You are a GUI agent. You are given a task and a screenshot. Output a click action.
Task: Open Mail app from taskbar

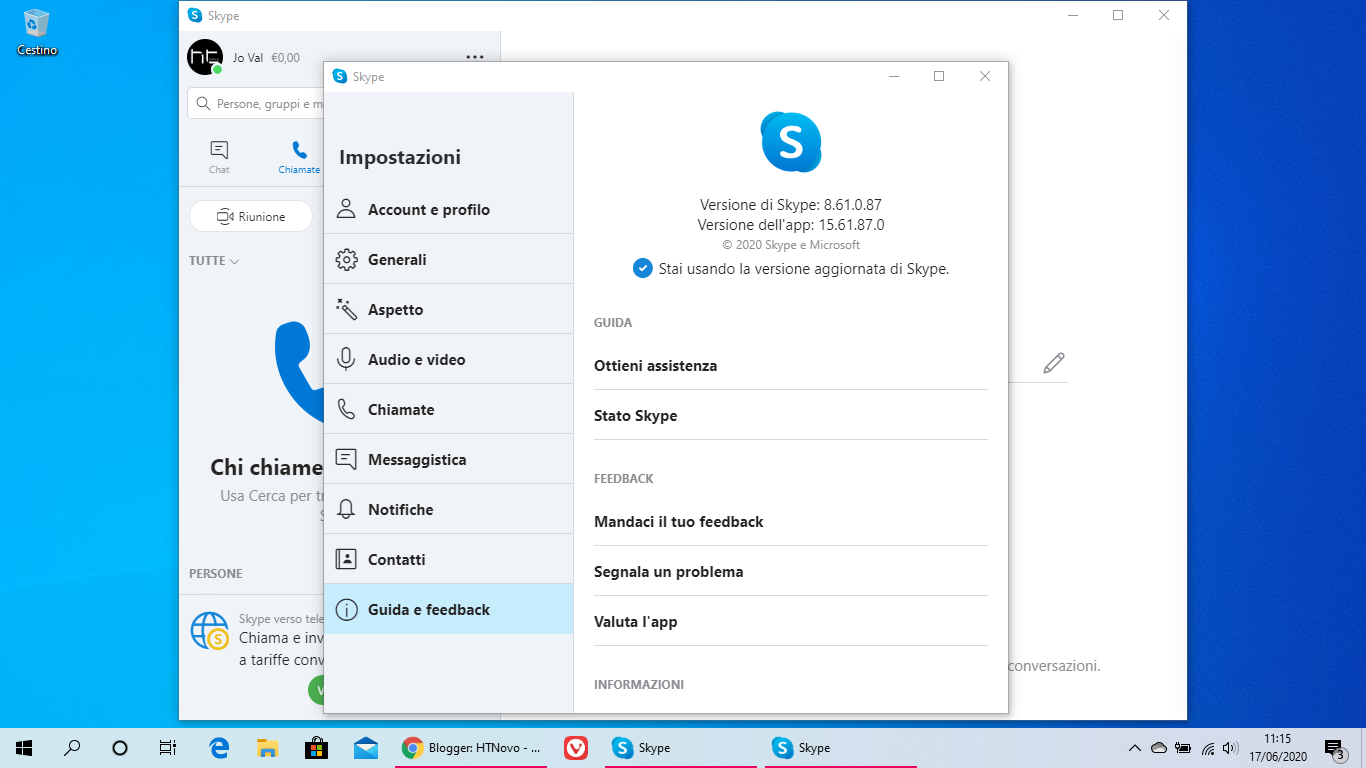(x=366, y=747)
